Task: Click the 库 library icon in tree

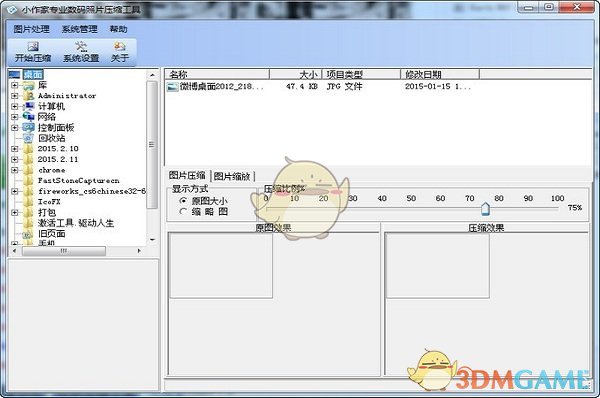Action: tap(28, 85)
